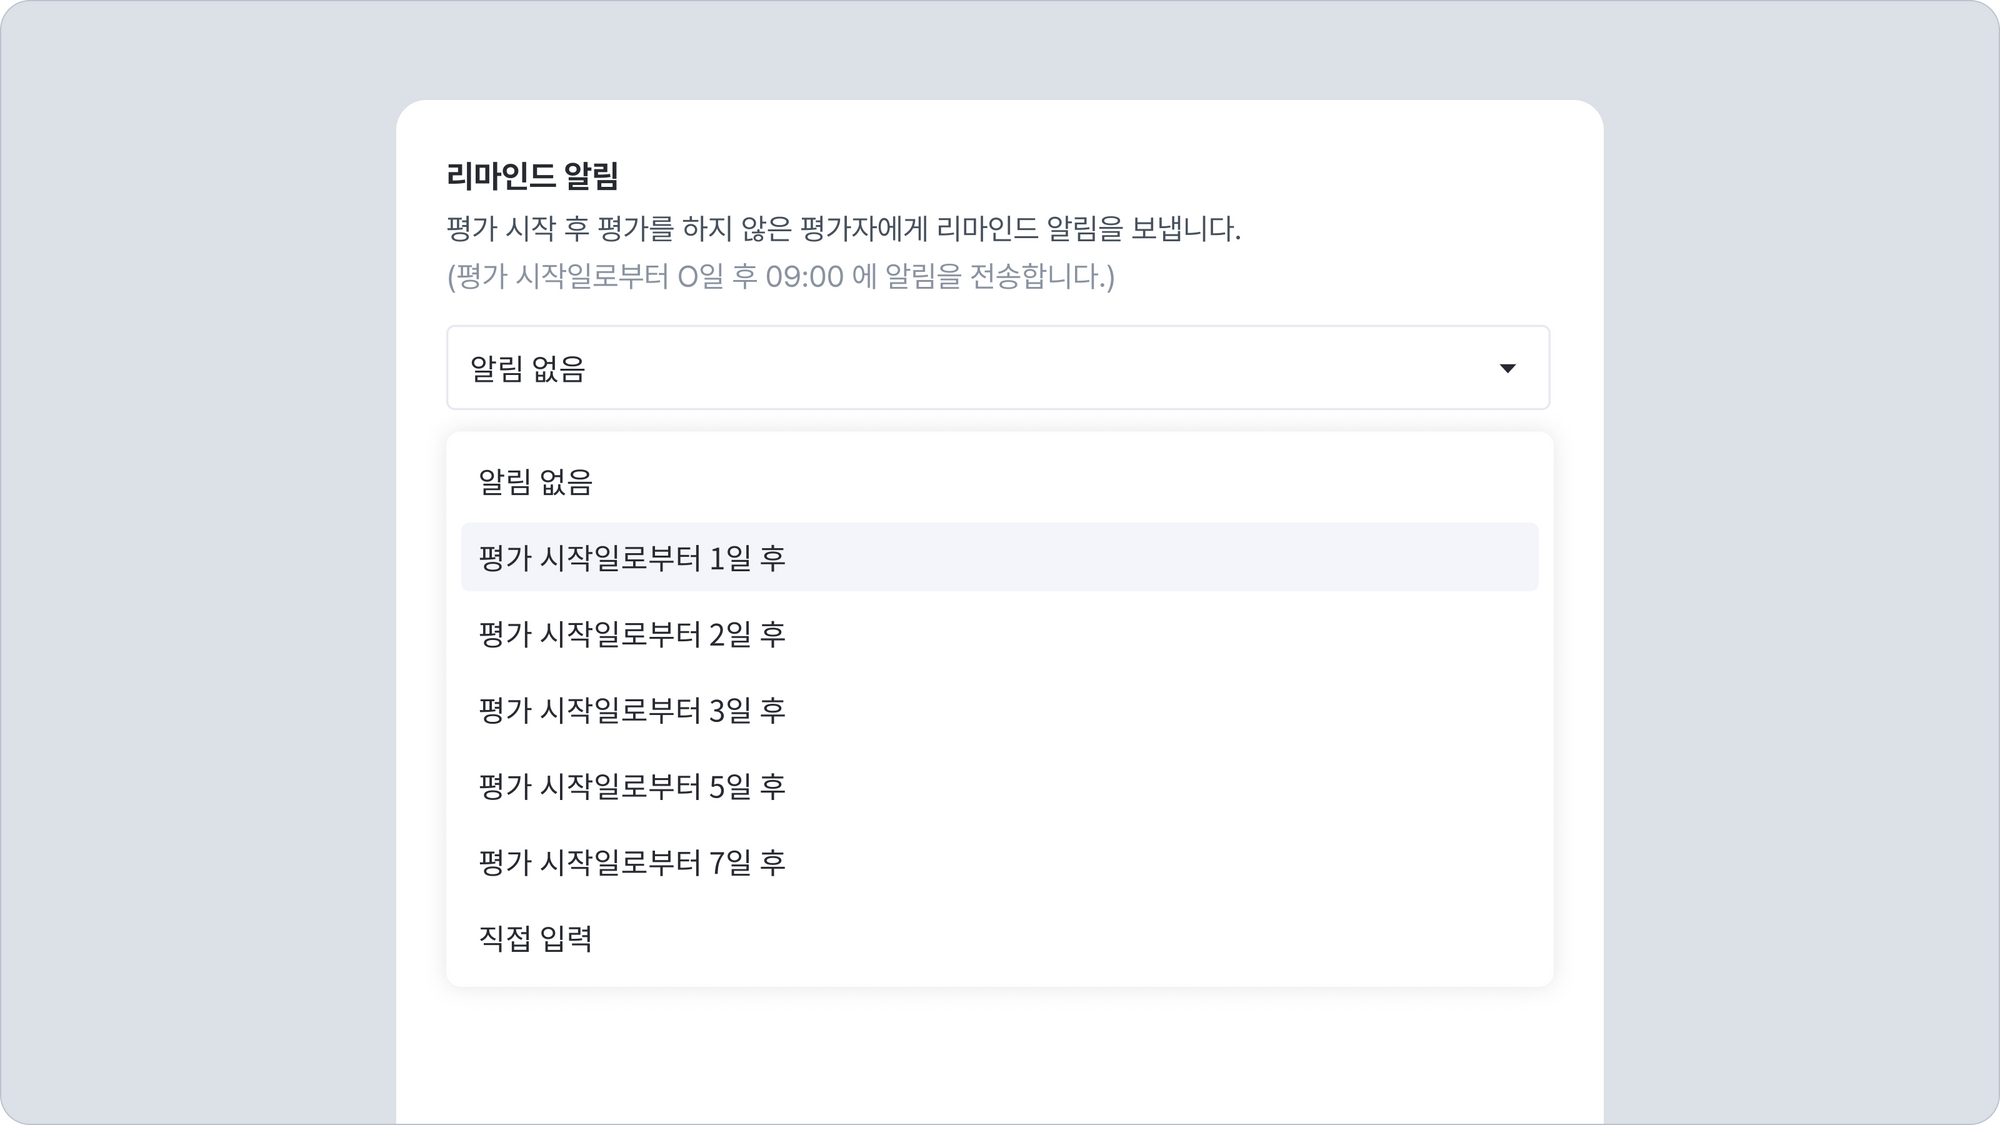The image size is (2000, 1125).
Task: Select the 직접 입력 custom entry option
Action: pos(536,938)
